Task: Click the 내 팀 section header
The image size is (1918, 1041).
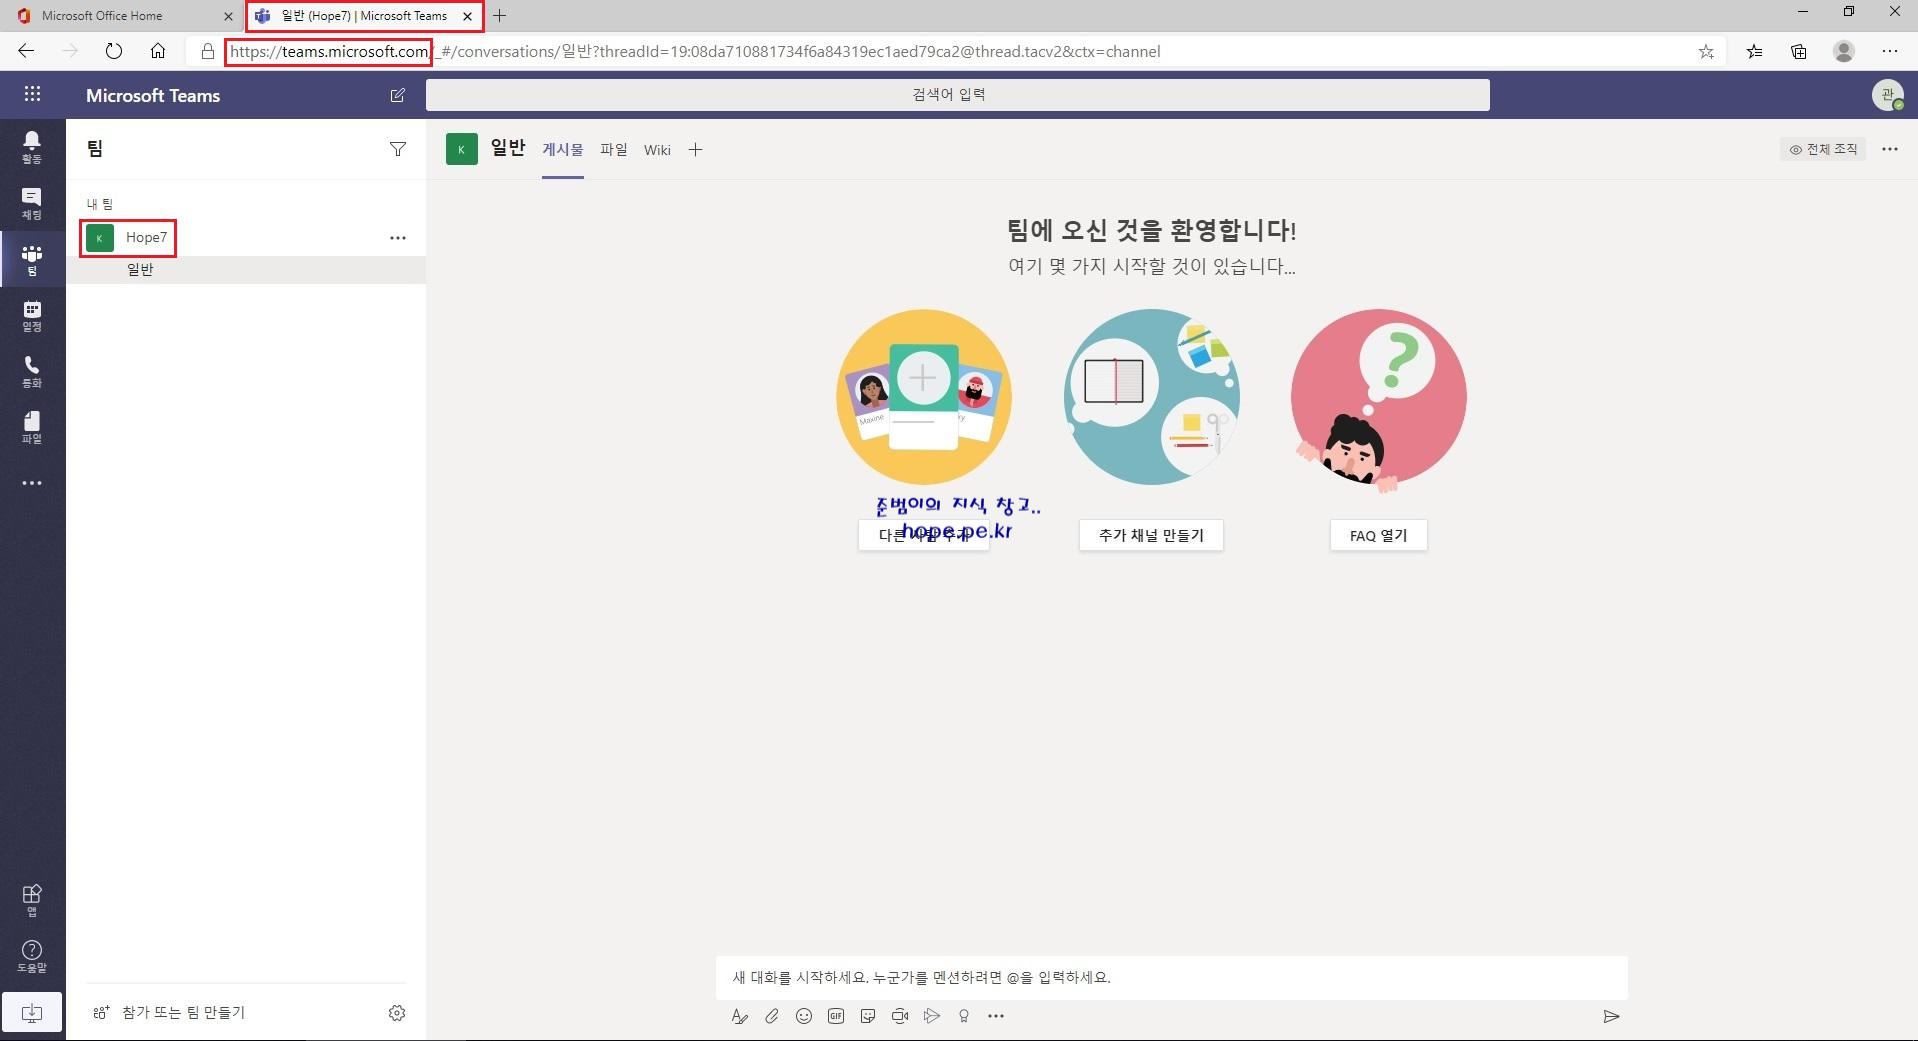Action: [99, 204]
